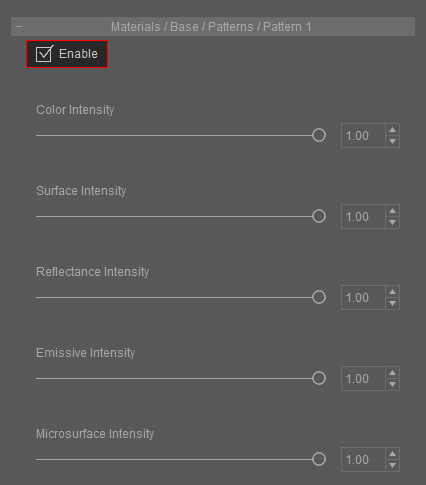Increase Microsurface Intensity with the up arrow
The height and width of the screenshot is (485, 426).
click(x=392, y=454)
